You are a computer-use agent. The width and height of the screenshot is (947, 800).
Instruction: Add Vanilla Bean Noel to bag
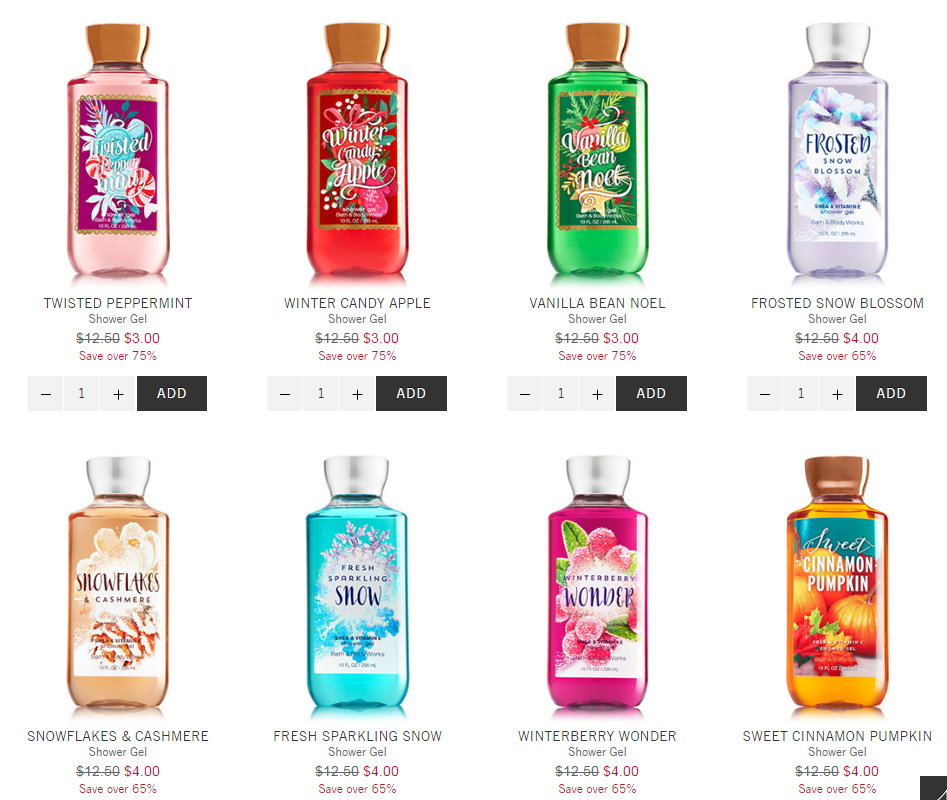pyautogui.click(x=651, y=394)
